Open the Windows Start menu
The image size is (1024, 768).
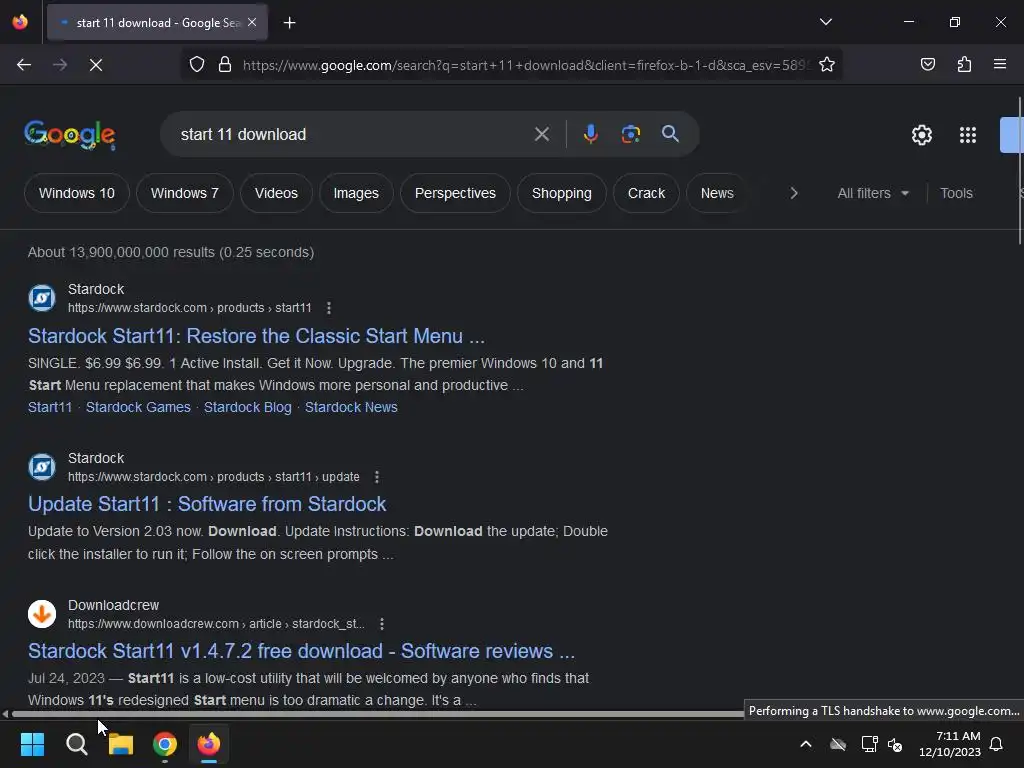[32, 744]
